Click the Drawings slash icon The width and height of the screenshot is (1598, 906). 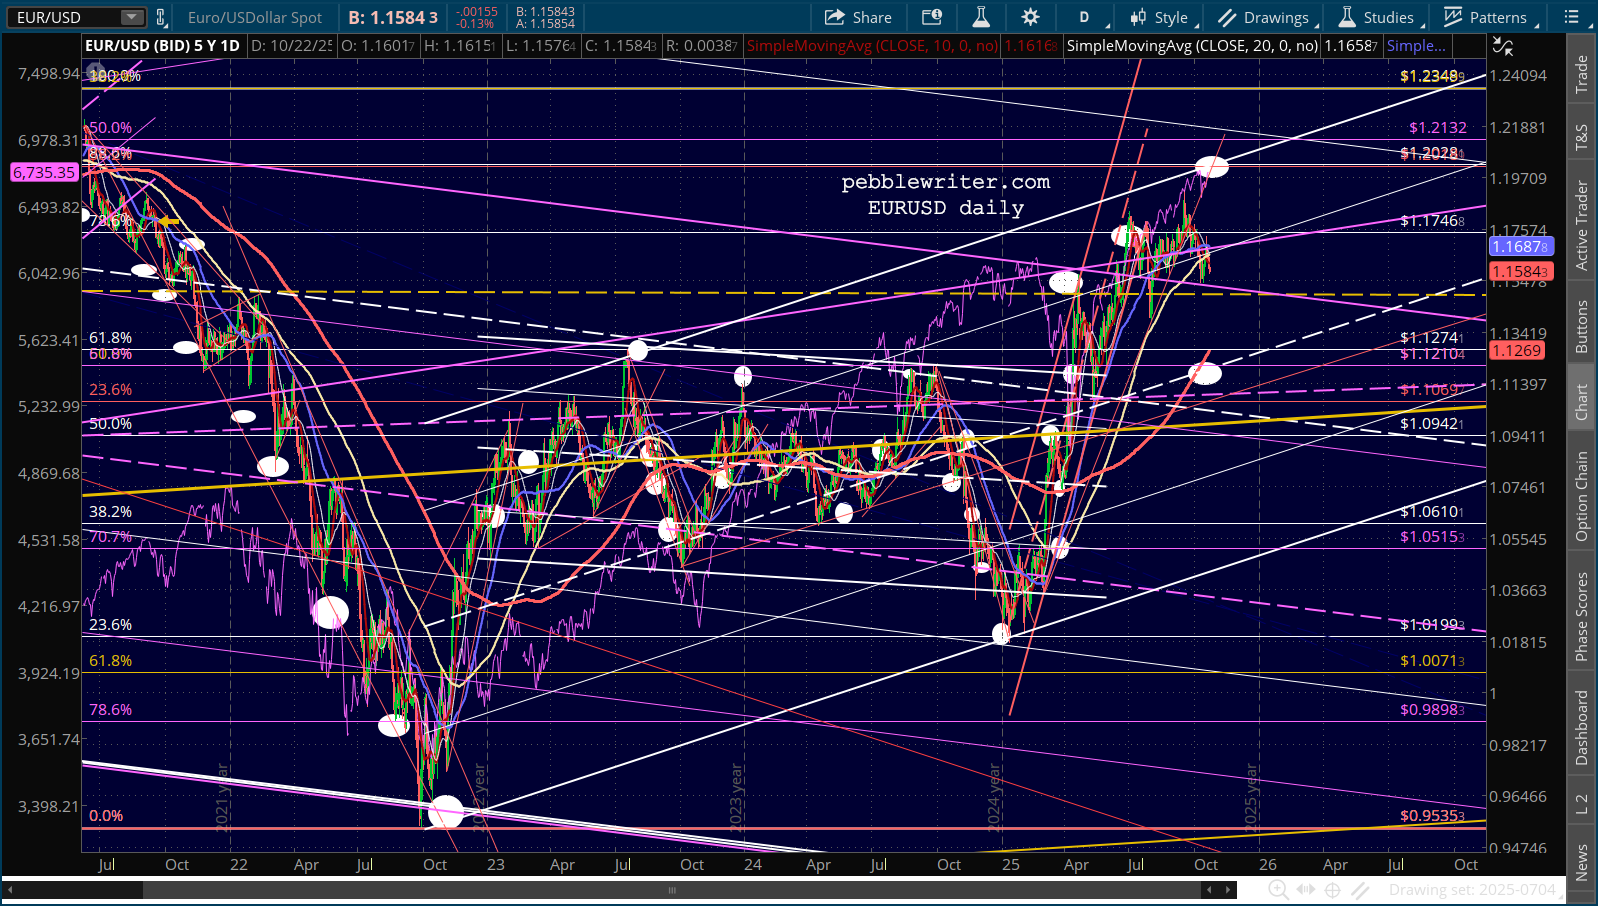click(1227, 17)
